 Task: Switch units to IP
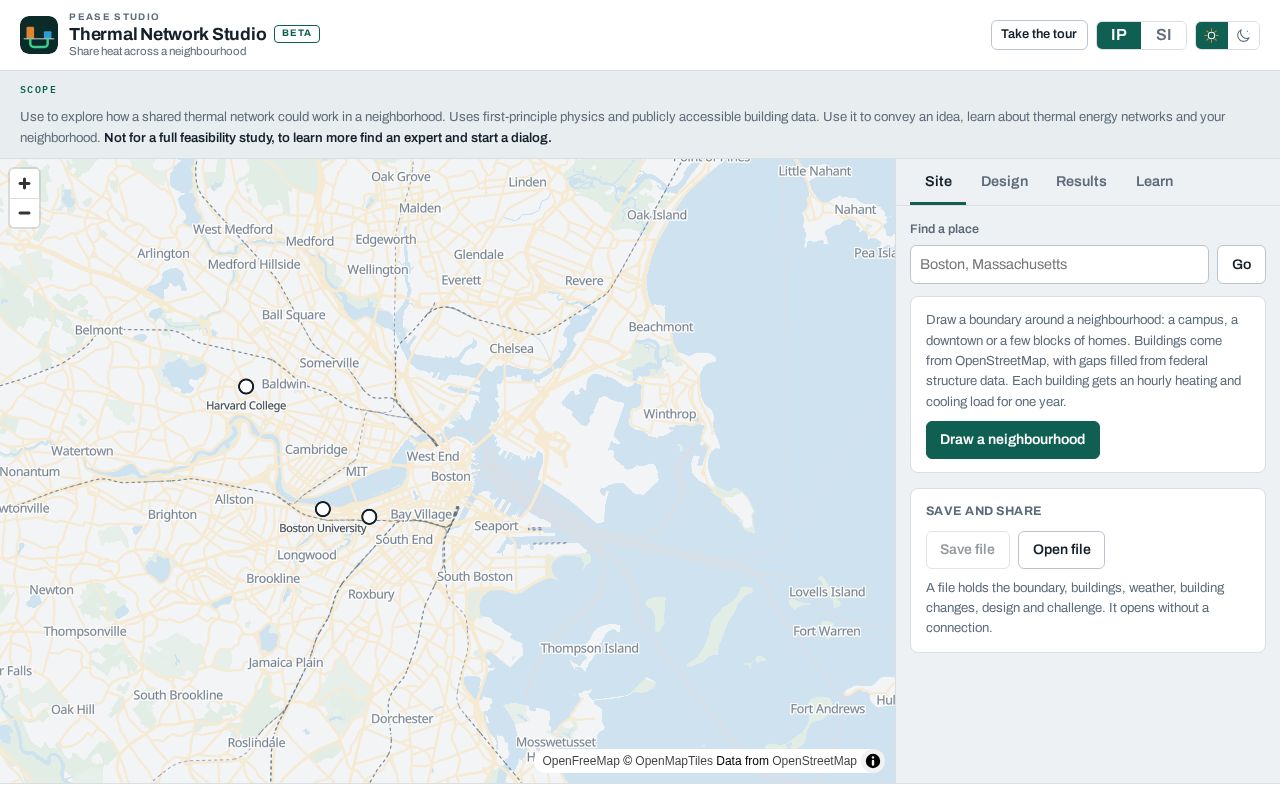(x=1119, y=35)
